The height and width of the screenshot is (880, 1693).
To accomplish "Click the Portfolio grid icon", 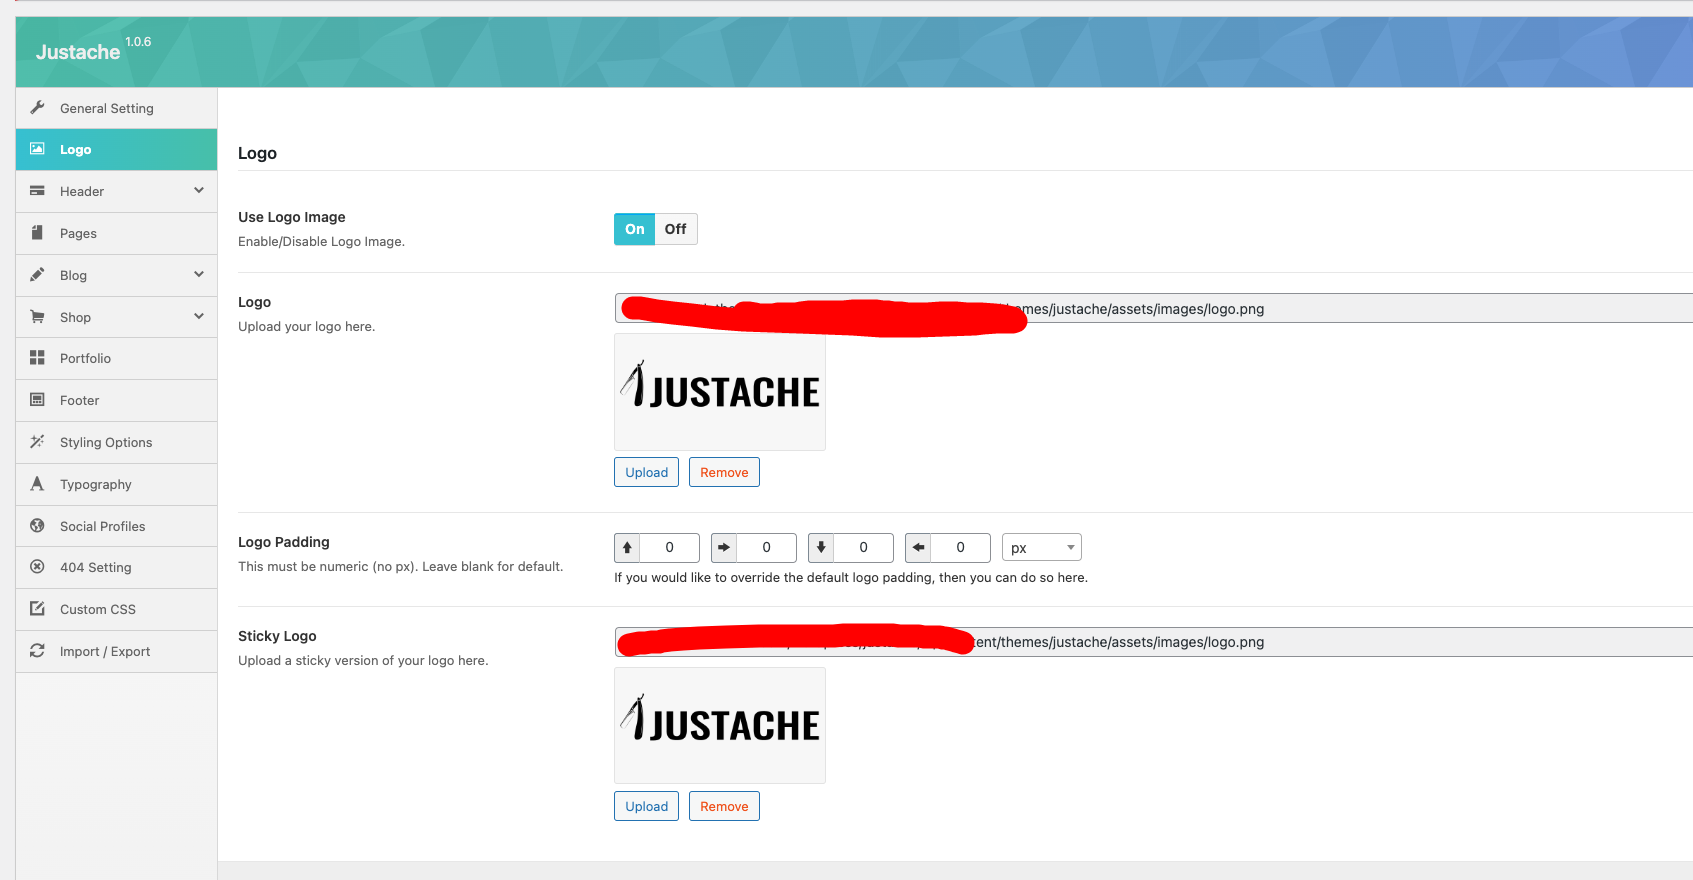I will click(37, 358).
